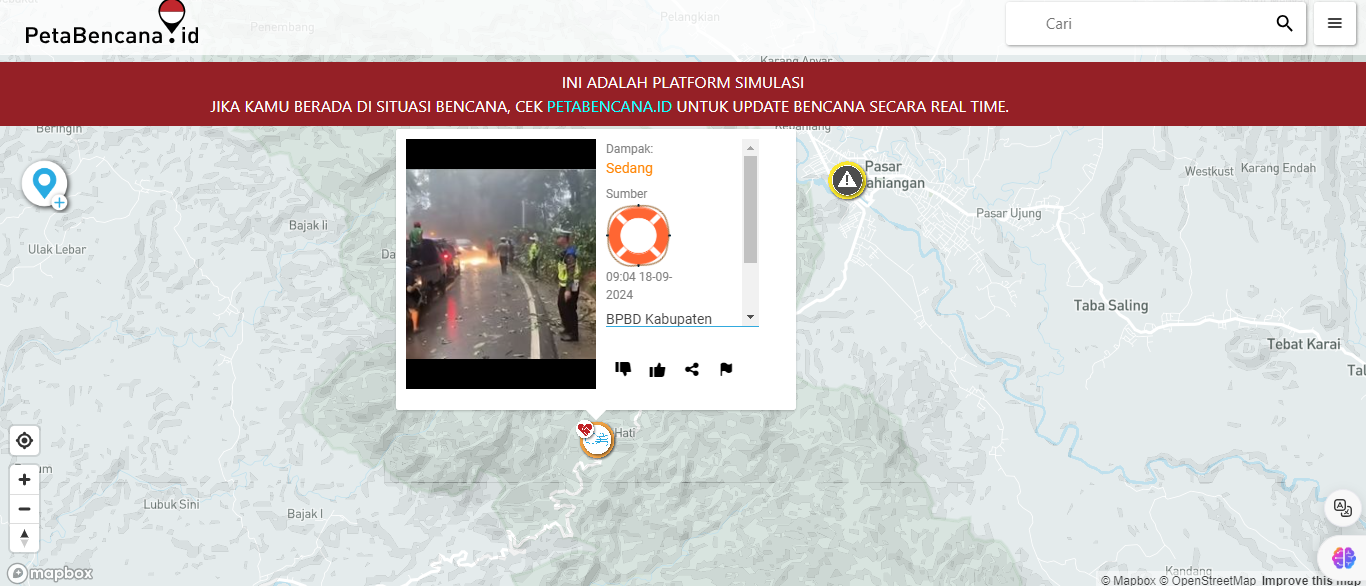Click the add report location pin button
The width and height of the screenshot is (1366, 586).
tap(45, 185)
